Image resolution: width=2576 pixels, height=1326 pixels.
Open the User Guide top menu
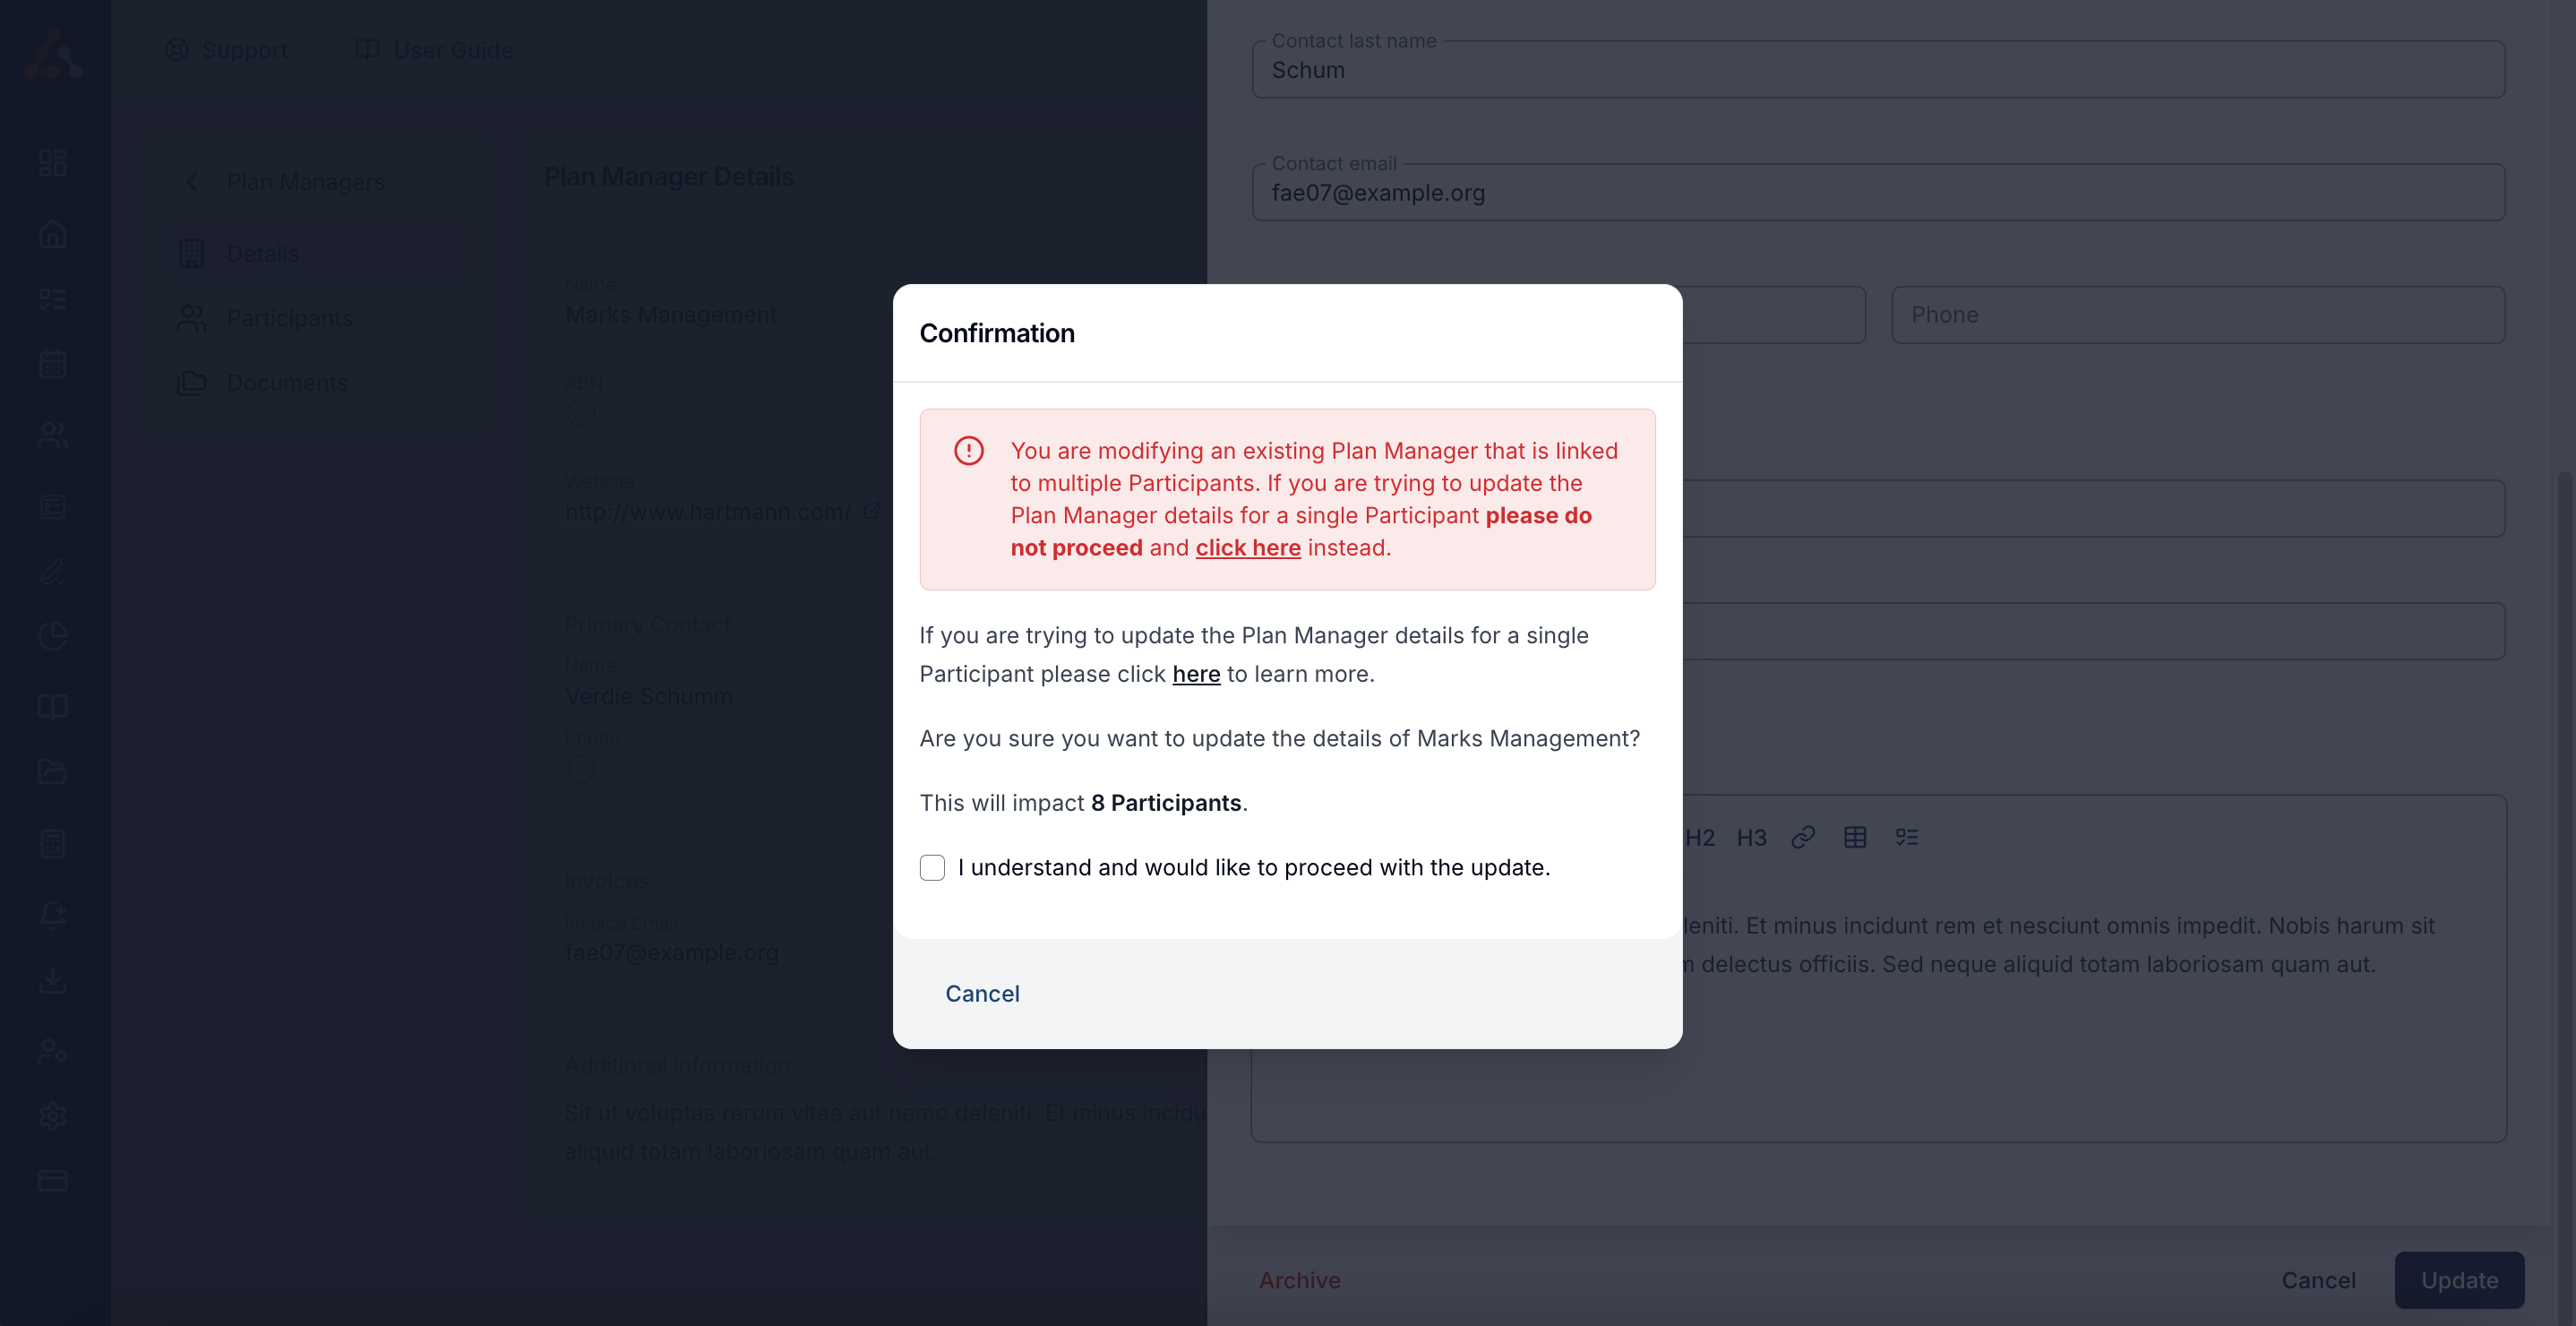(434, 50)
